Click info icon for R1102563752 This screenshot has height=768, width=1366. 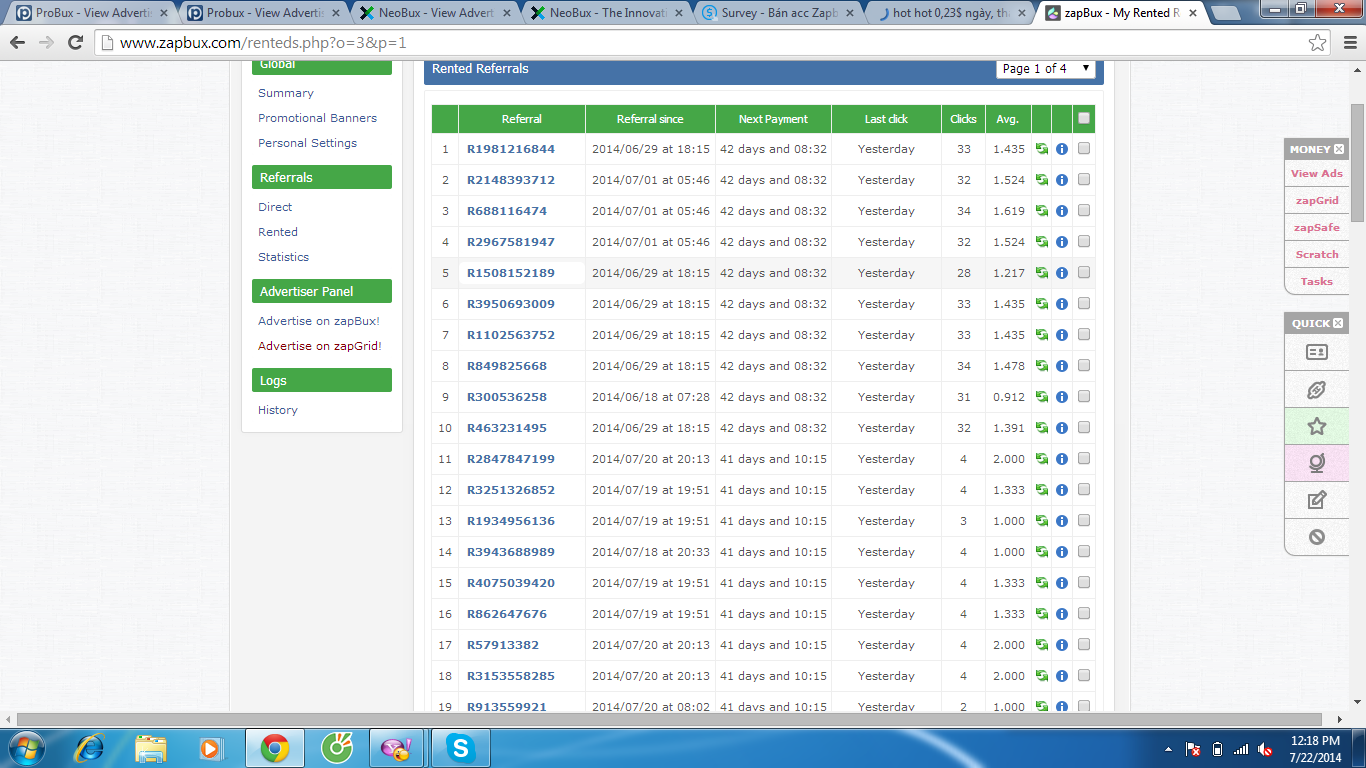[1062, 335]
